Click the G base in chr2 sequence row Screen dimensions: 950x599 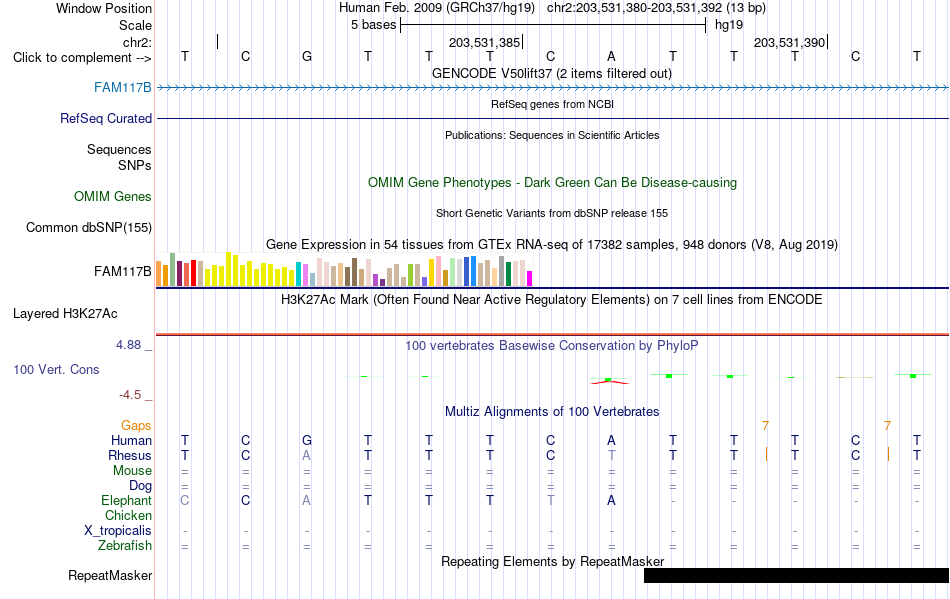pyautogui.click(x=307, y=56)
